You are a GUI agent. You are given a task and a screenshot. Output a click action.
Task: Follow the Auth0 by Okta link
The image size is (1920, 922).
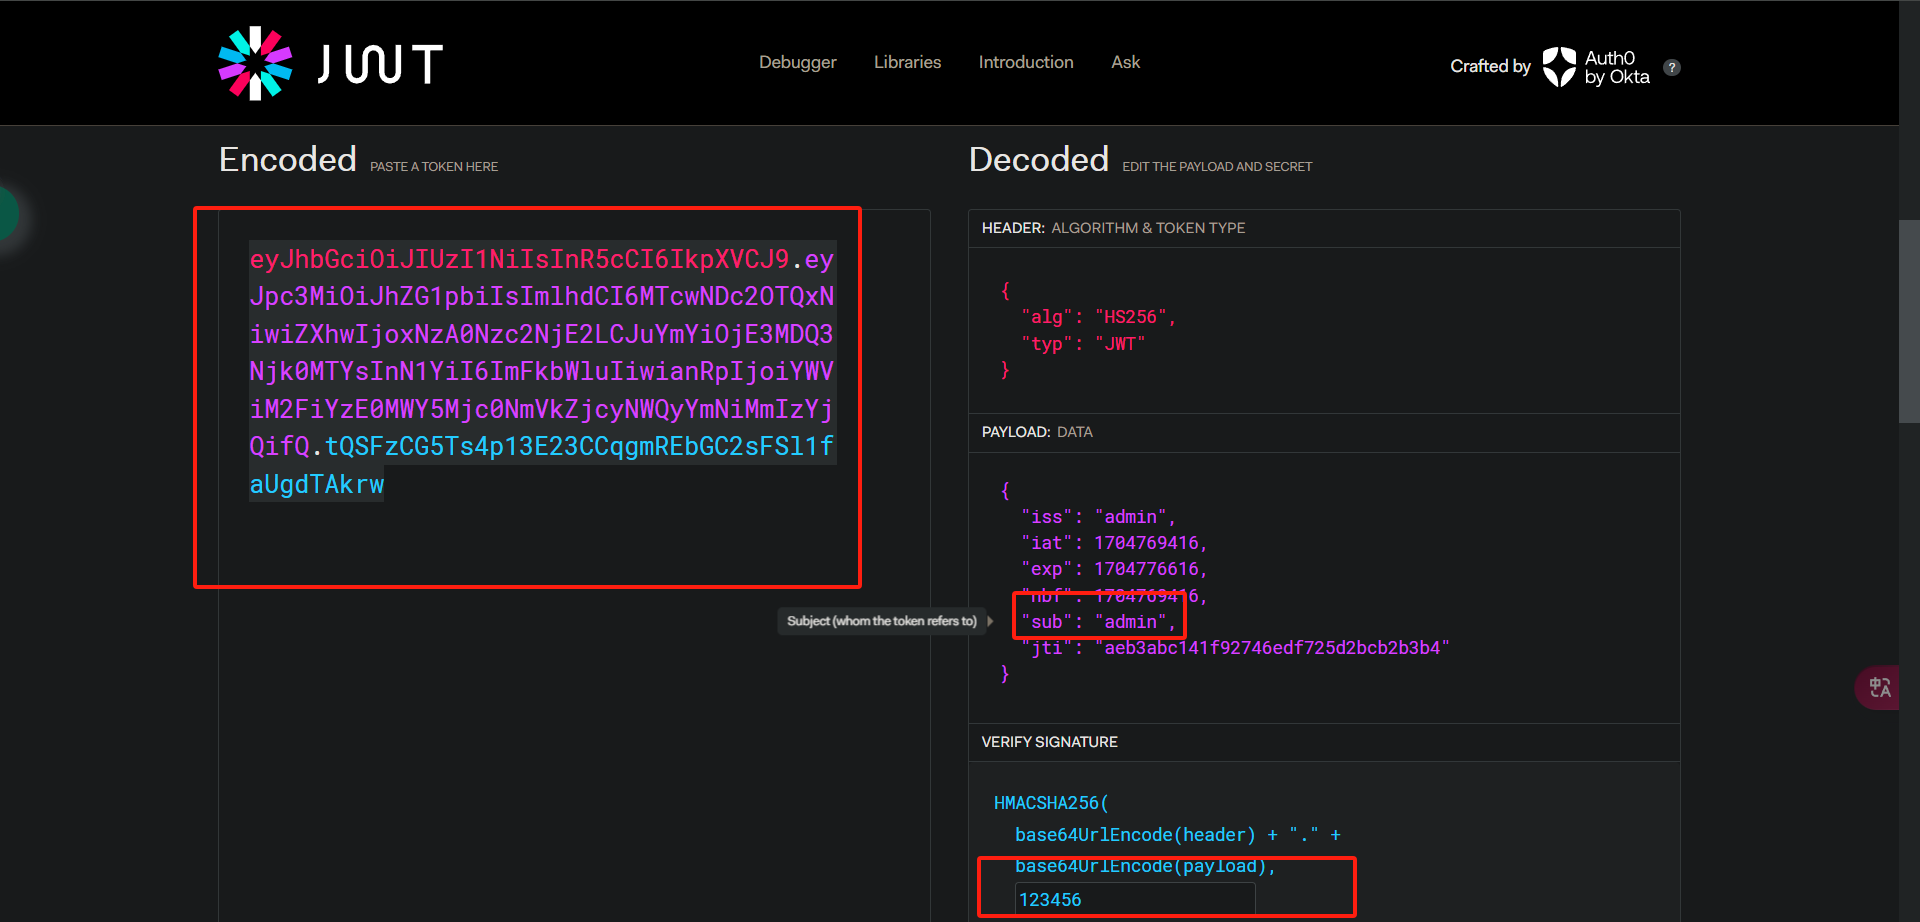tap(1596, 67)
